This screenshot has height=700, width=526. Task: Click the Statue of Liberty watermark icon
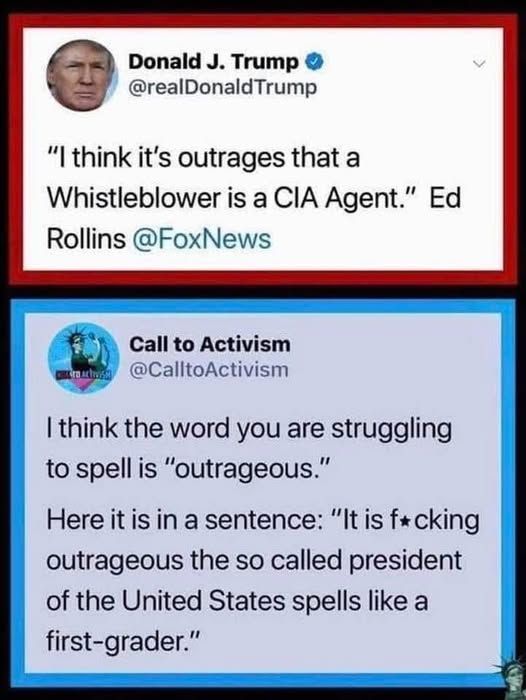(513, 680)
